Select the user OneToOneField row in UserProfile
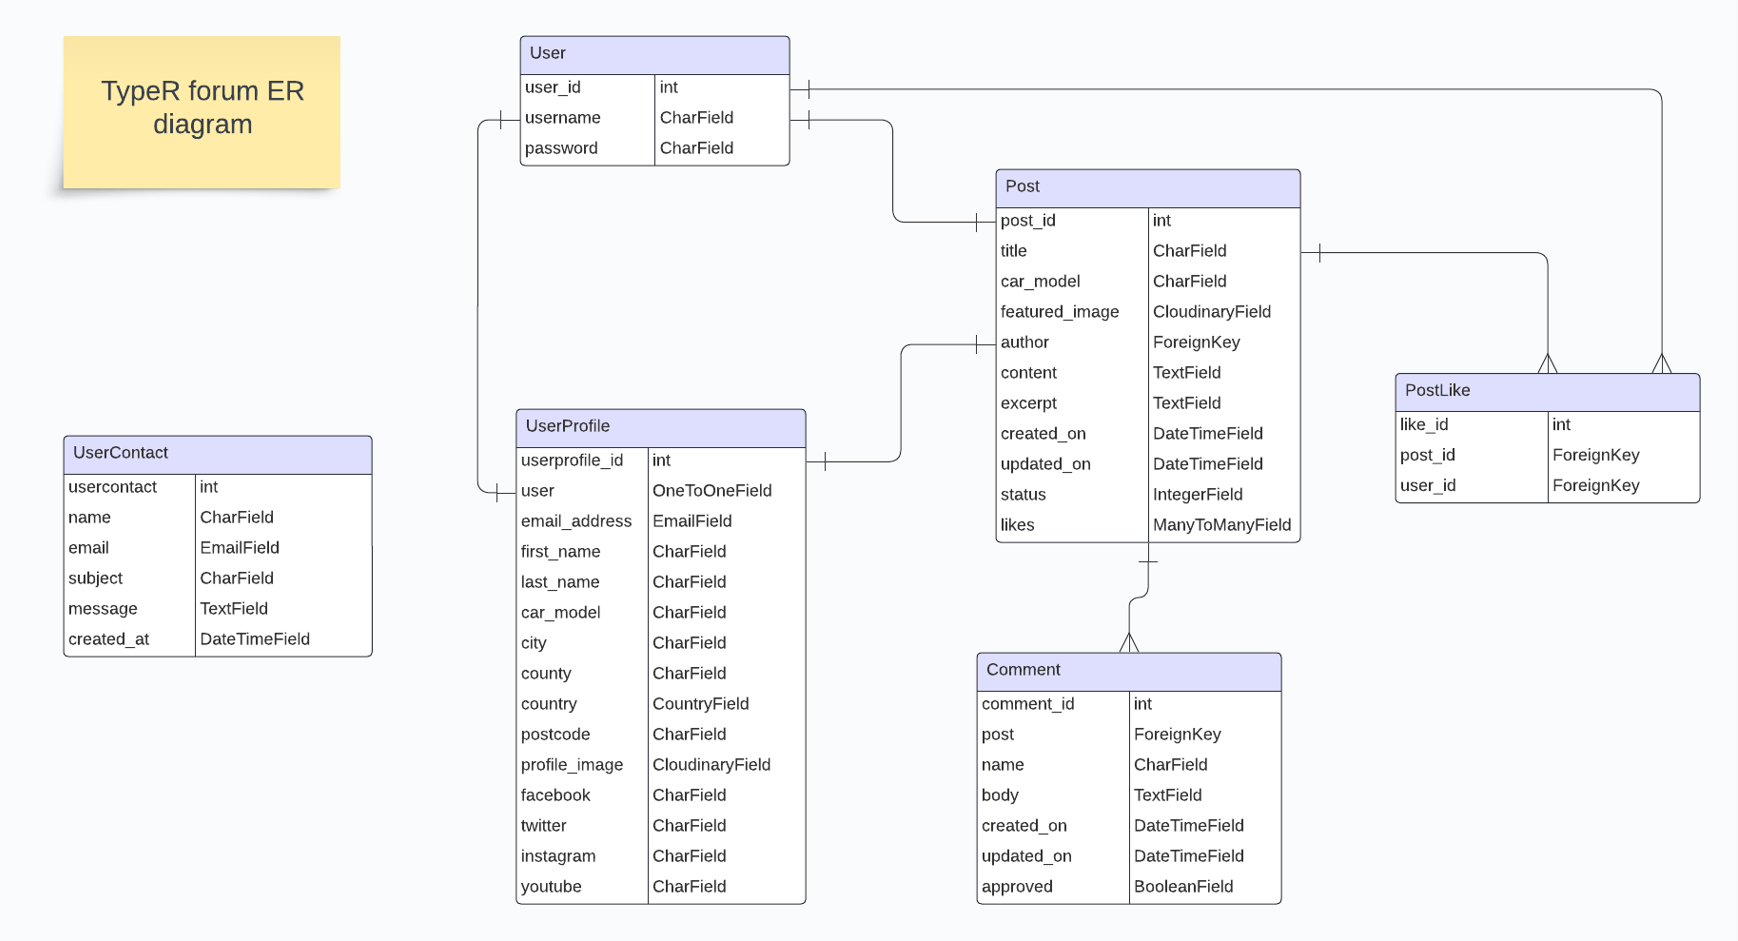 pyautogui.click(x=660, y=490)
